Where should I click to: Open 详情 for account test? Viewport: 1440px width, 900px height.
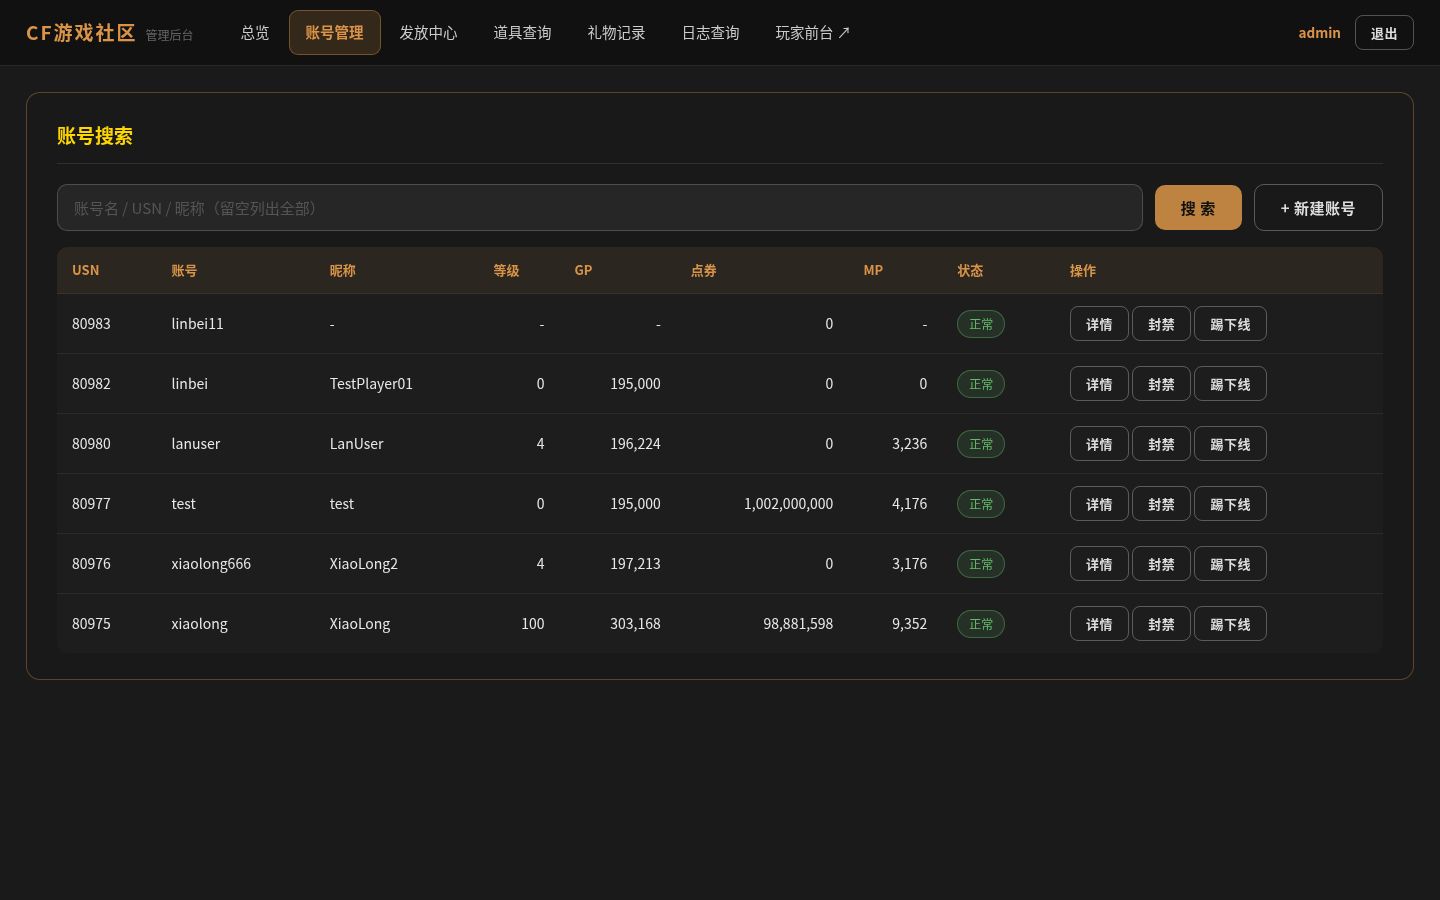click(1099, 504)
